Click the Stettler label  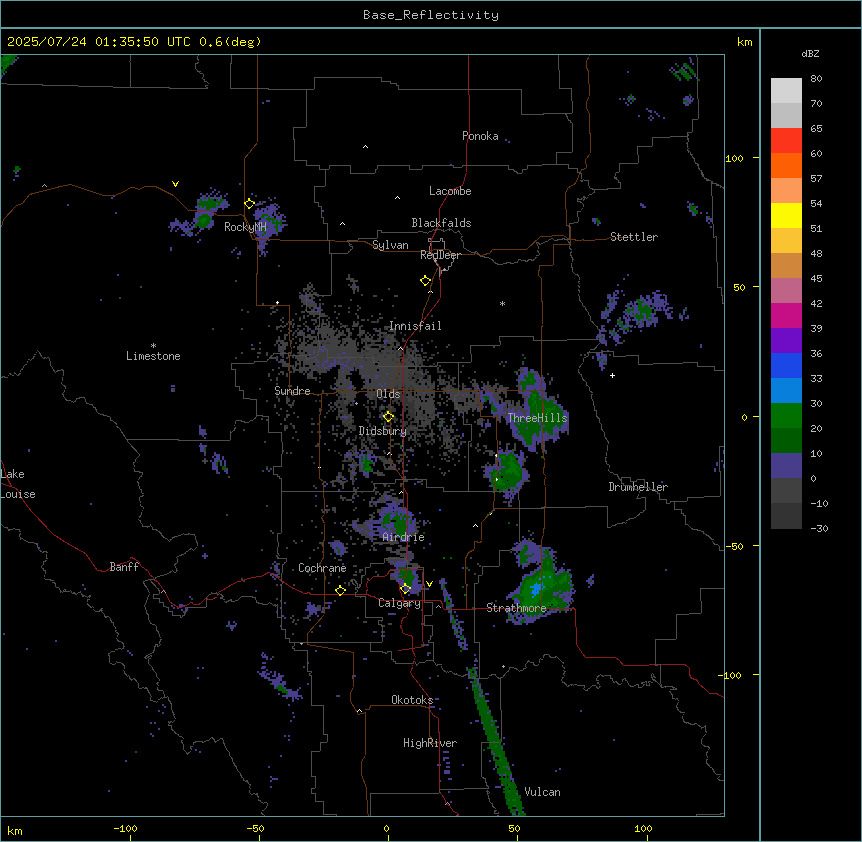point(634,237)
